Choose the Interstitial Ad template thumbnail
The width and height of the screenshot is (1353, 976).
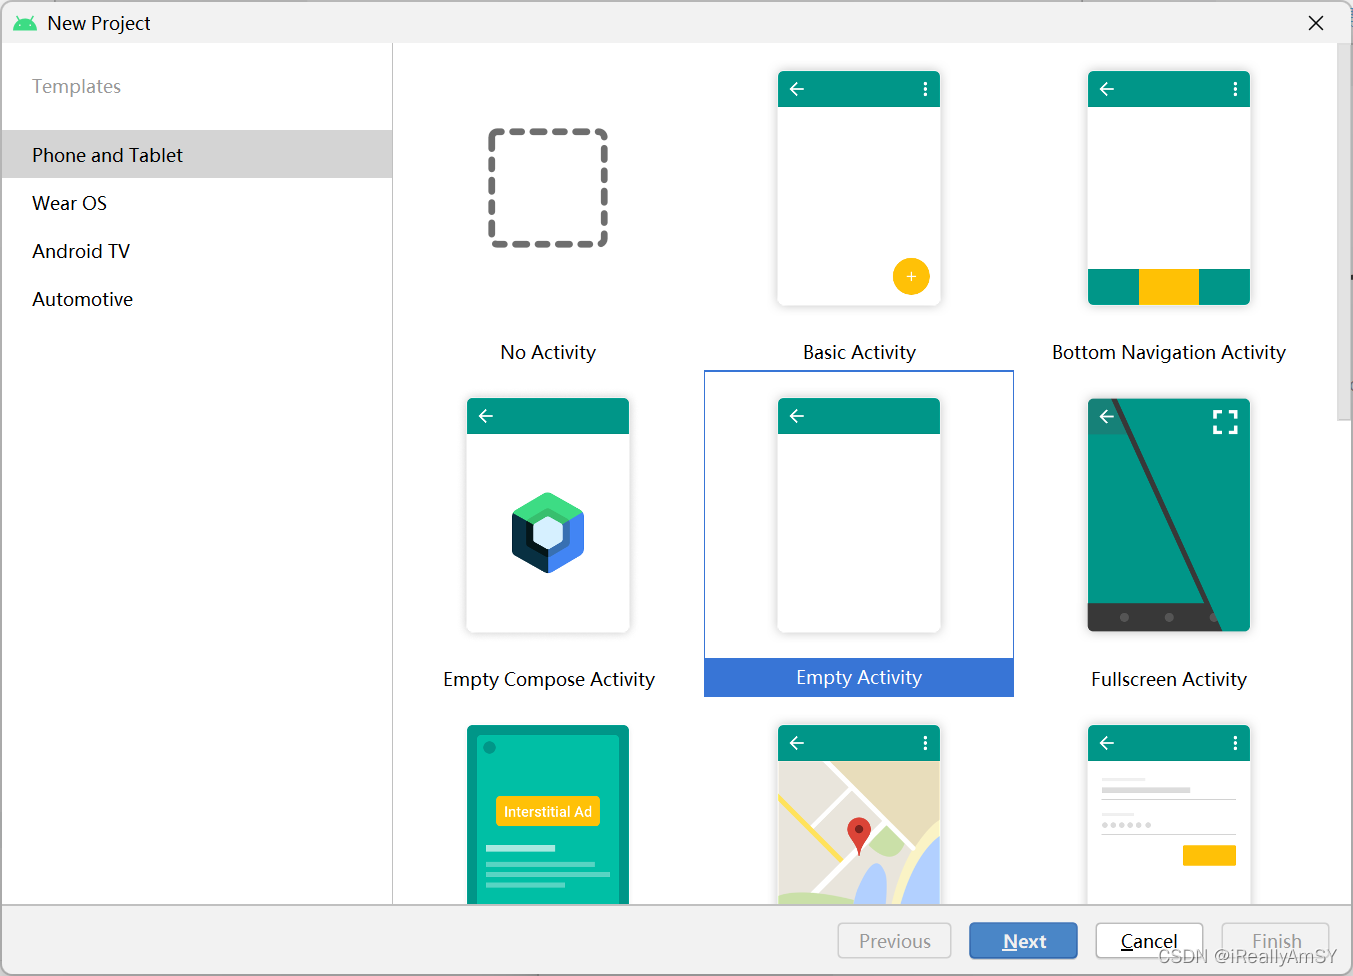click(548, 814)
